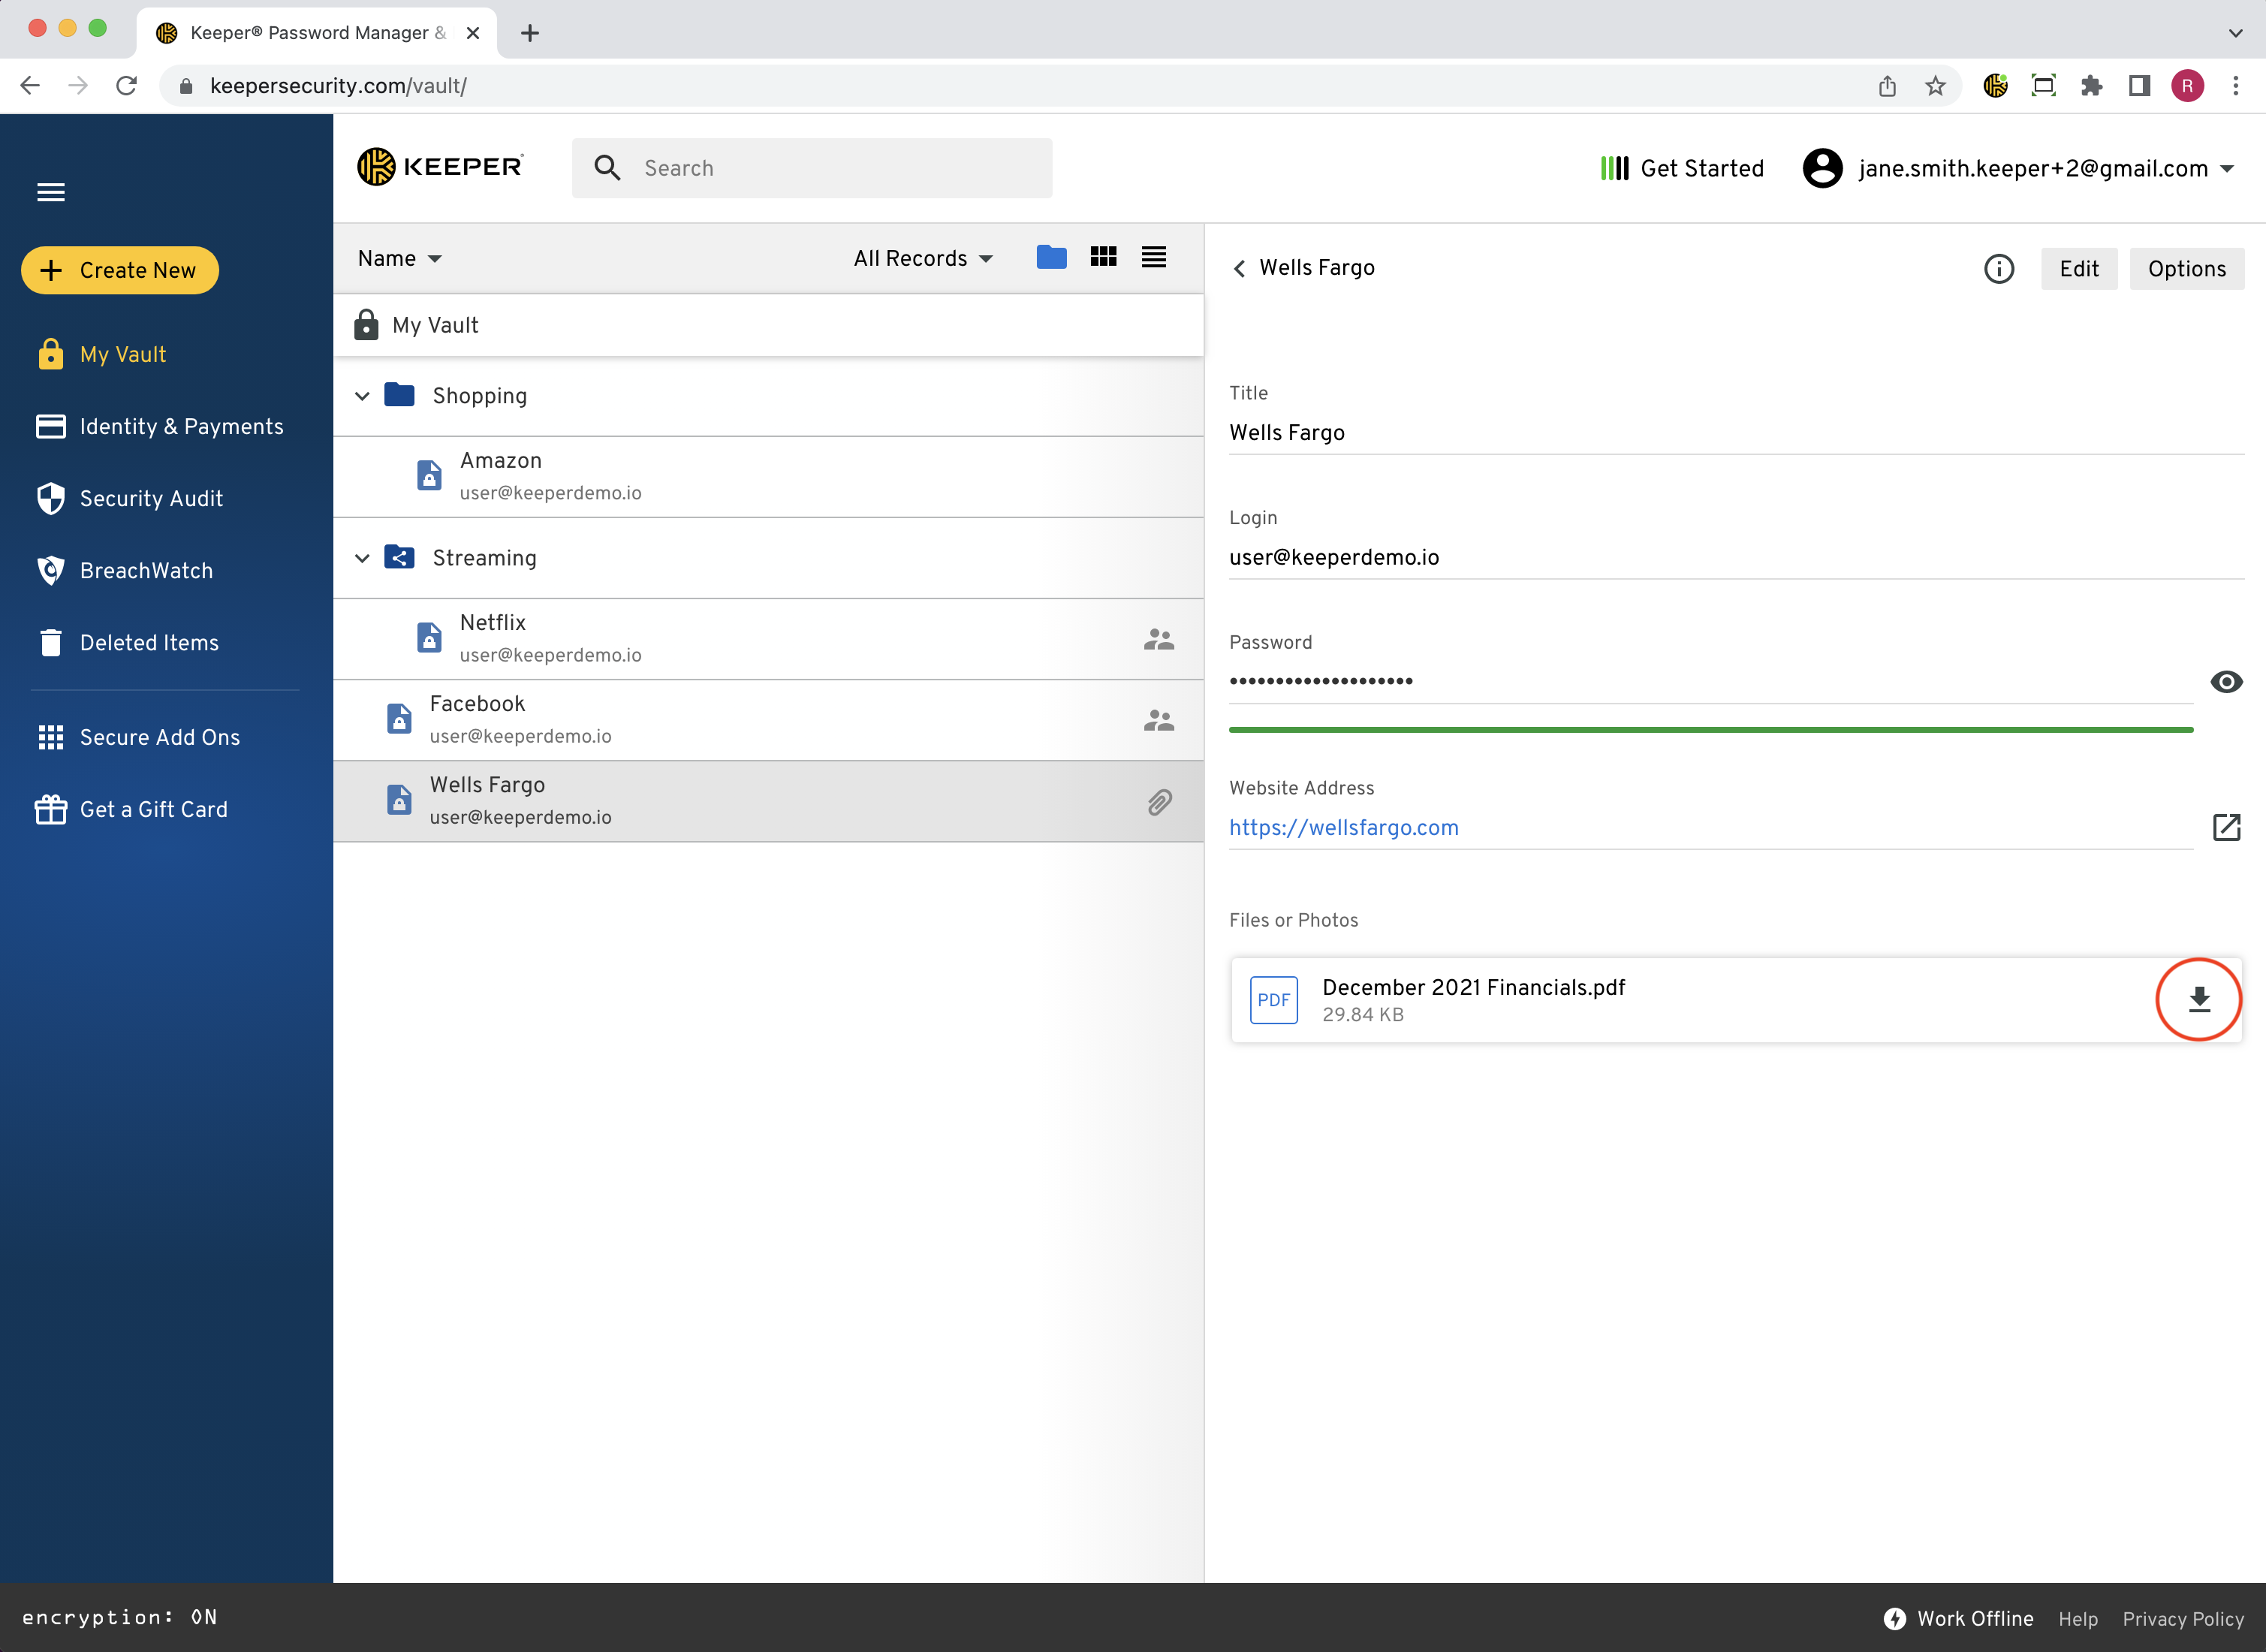Launch website with external link icon
The width and height of the screenshot is (2266, 1652).
[2226, 827]
